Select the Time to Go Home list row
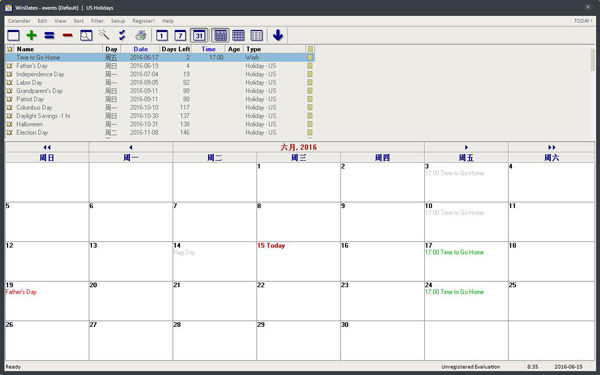This screenshot has width=600, height=375. pos(160,57)
